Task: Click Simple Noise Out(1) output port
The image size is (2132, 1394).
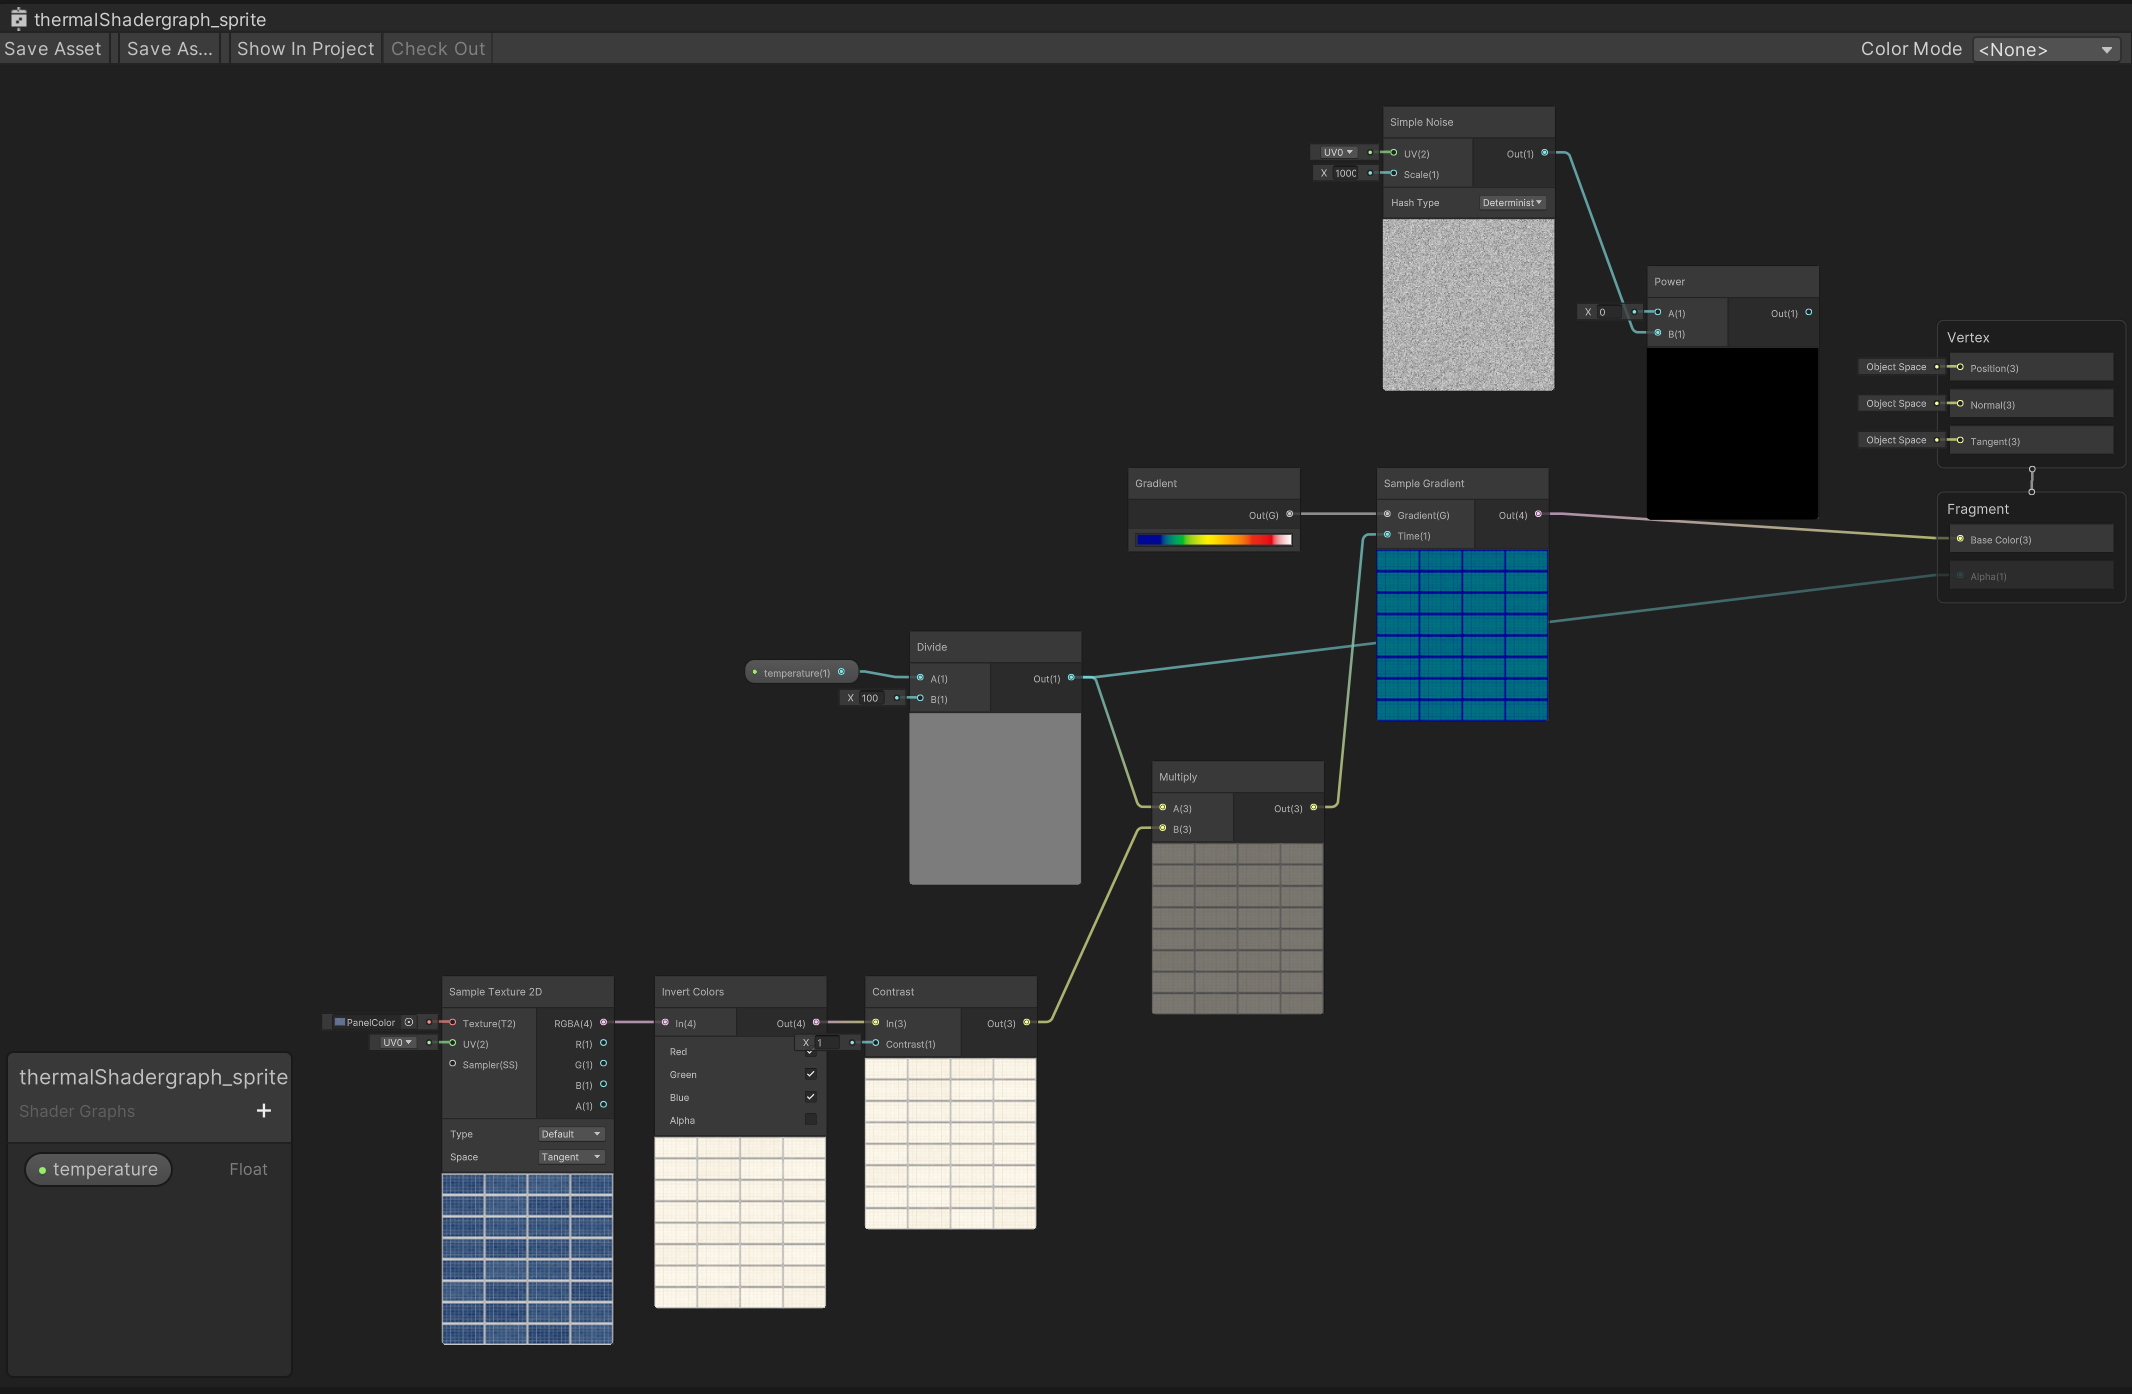Action: [1545, 153]
